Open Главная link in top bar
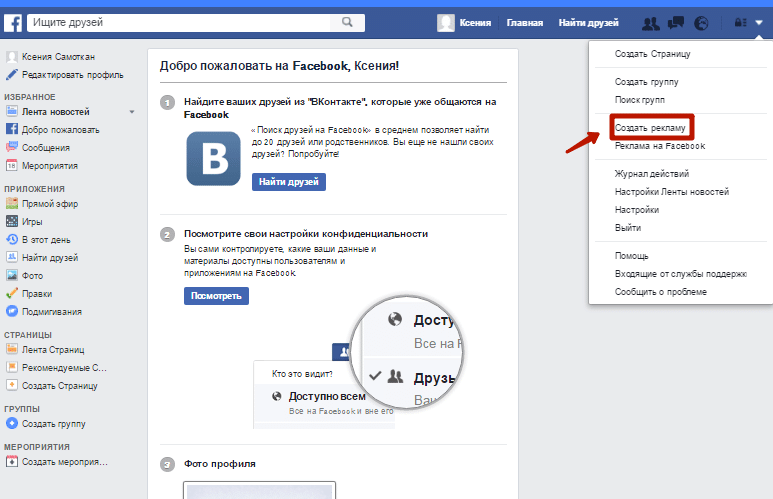This screenshot has height=499, width=773. (525, 23)
